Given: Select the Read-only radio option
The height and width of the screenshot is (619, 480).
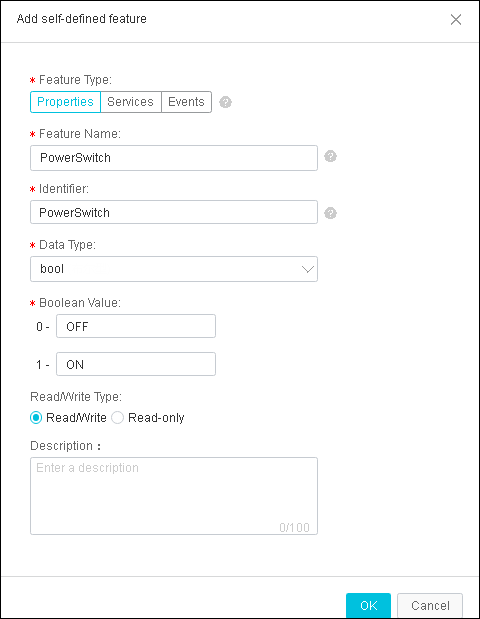Looking at the screenshot, I should point(117,418).
